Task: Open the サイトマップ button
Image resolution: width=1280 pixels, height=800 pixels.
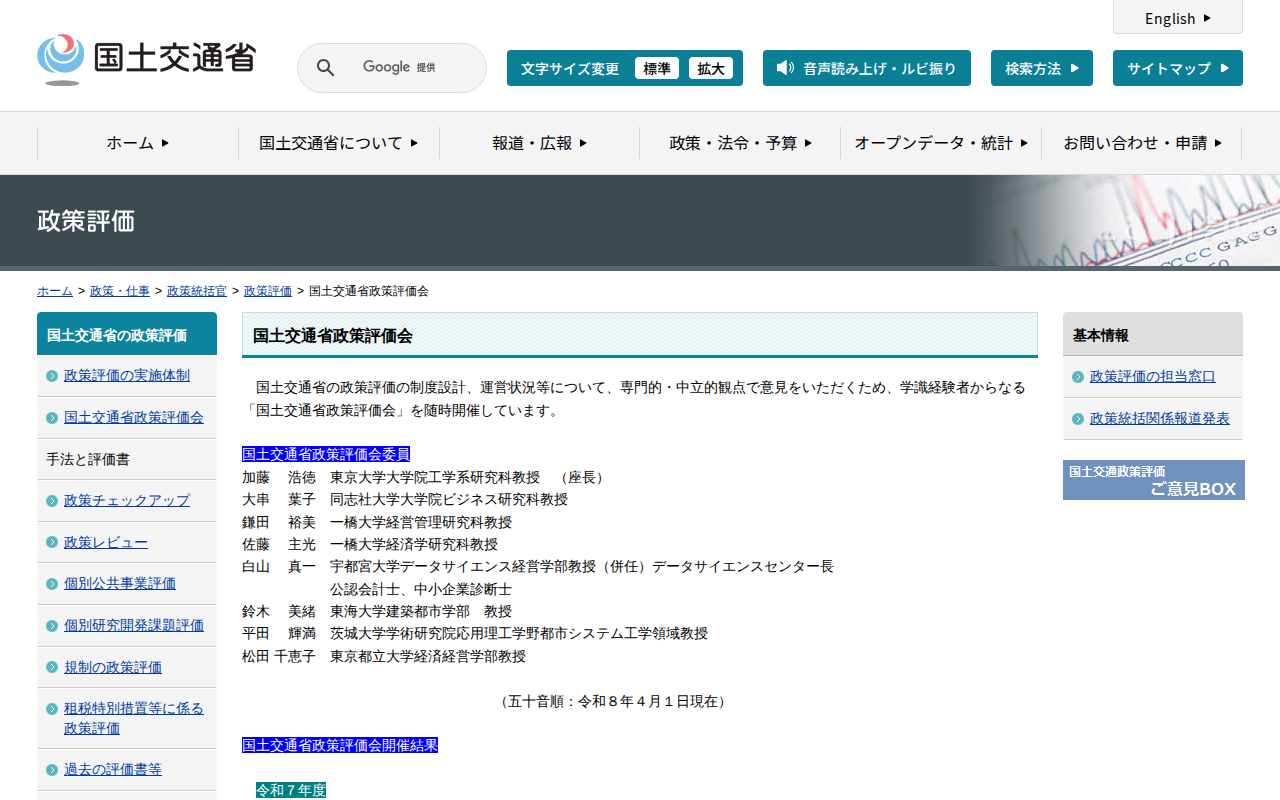Action: click(x=1177, y=68)
